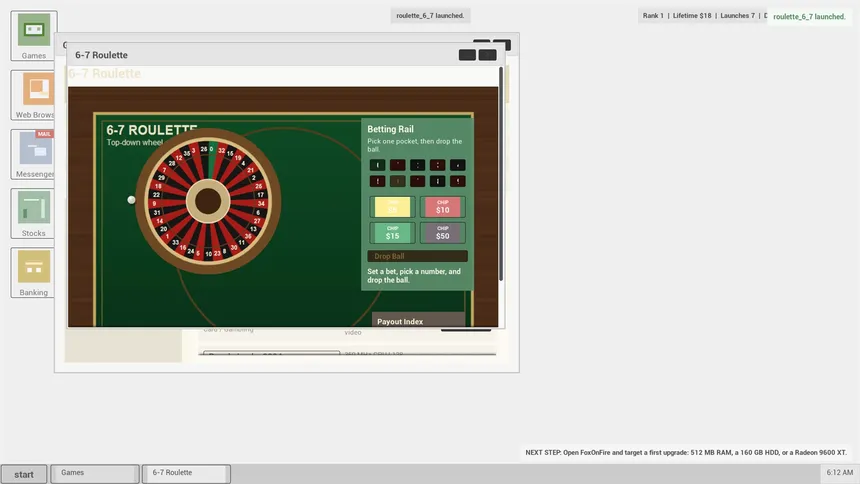This screenshot has height=484, width=860.
Task: Click the 6-7 Roulette window vertical scrollbar
Action: pyautogui.click(x=501, y=174)
